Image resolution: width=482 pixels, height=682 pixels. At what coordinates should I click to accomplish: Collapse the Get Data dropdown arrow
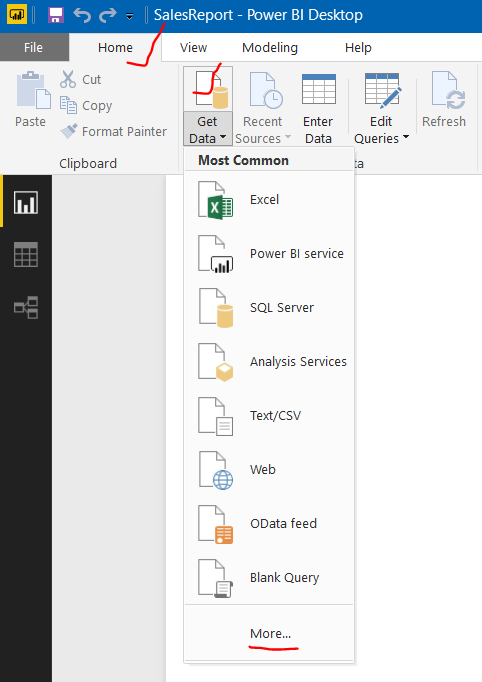coord(223,137)
